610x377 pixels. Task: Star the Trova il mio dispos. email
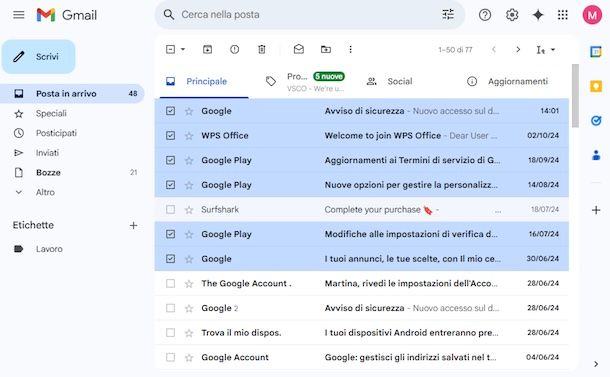189,333
